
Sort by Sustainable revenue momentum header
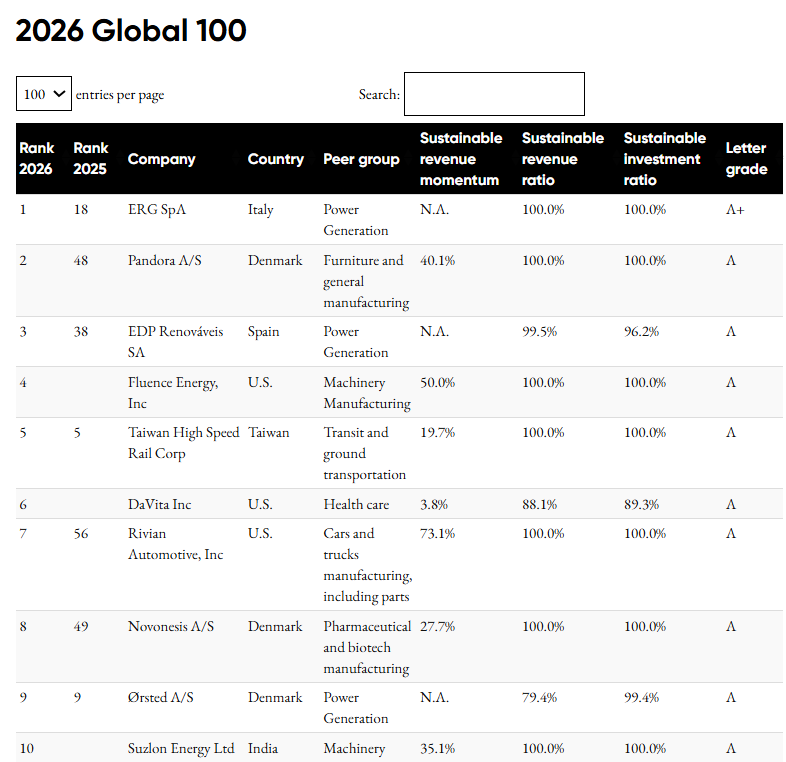coord(459,159)
